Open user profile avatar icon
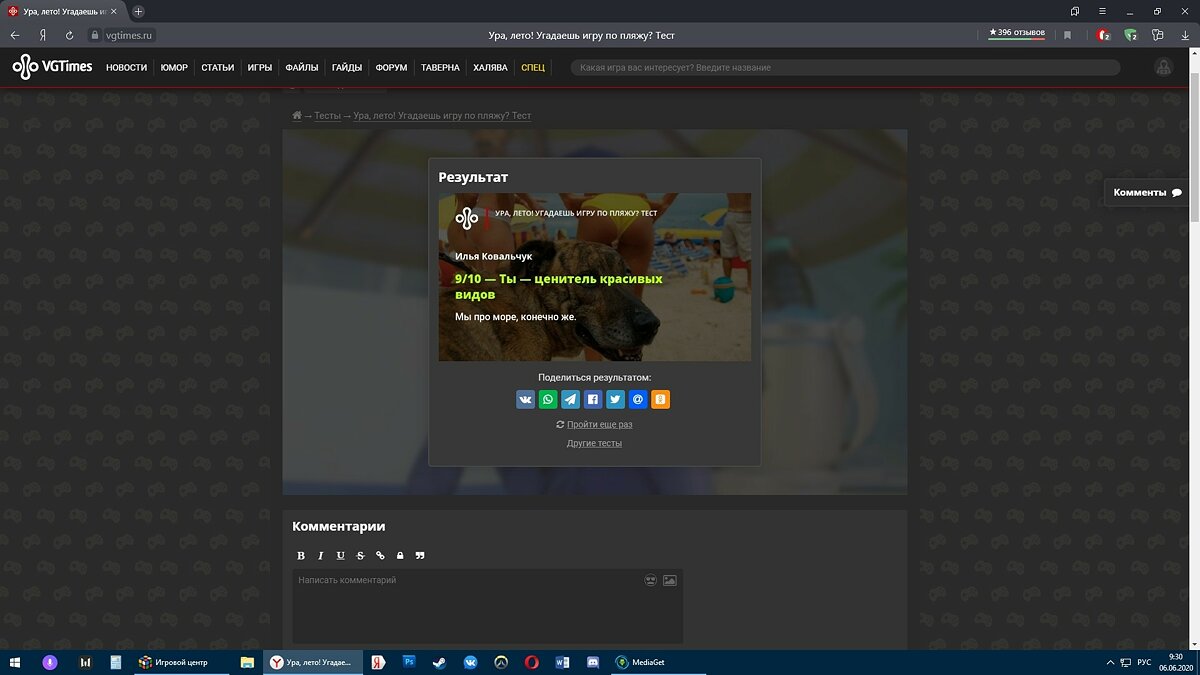Screen dimensions: 1200x675 tap(1163, 67)
